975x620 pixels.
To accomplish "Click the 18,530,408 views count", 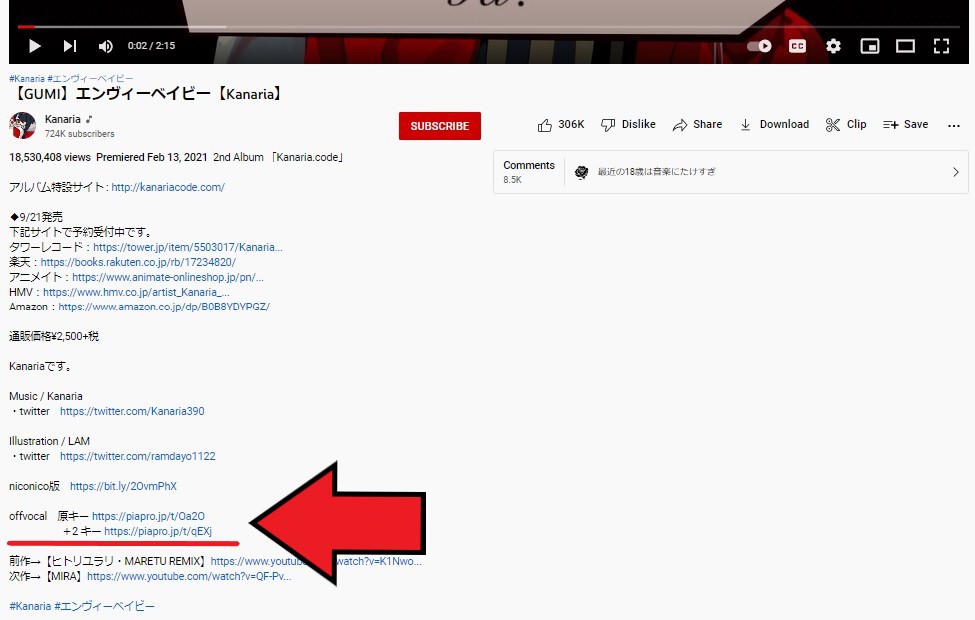I will [50, 157].
